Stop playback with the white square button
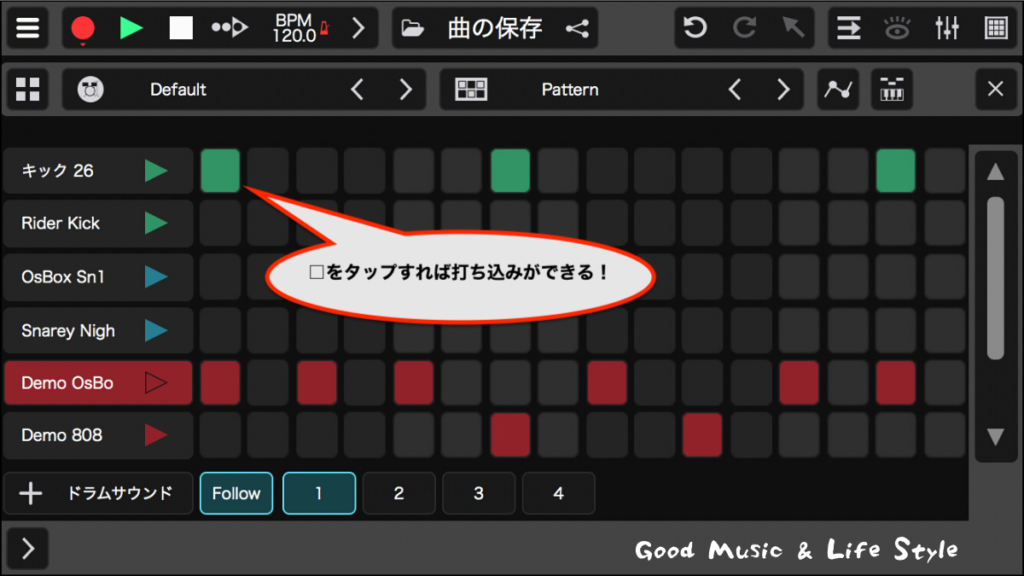This screenshot has width=1024, height=576. pyautogui.click(x=180, y=28)
